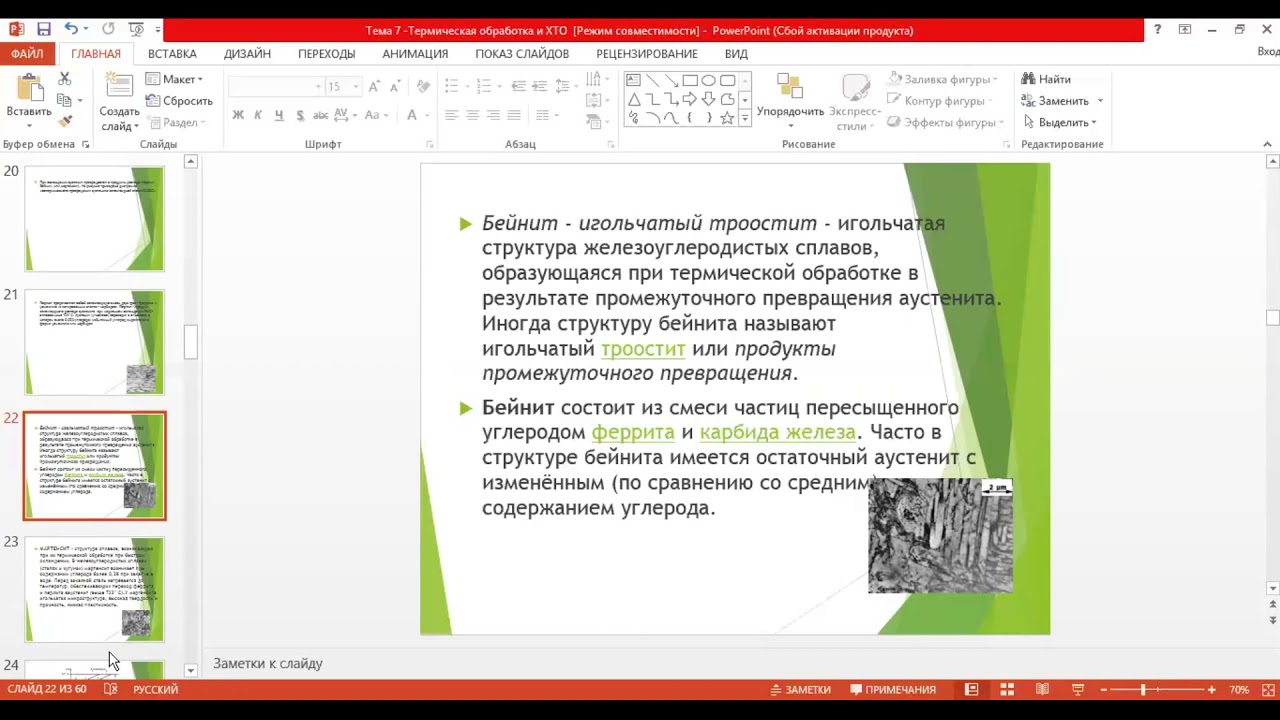Open the ДИЗАЙН tab

[247, 54]
